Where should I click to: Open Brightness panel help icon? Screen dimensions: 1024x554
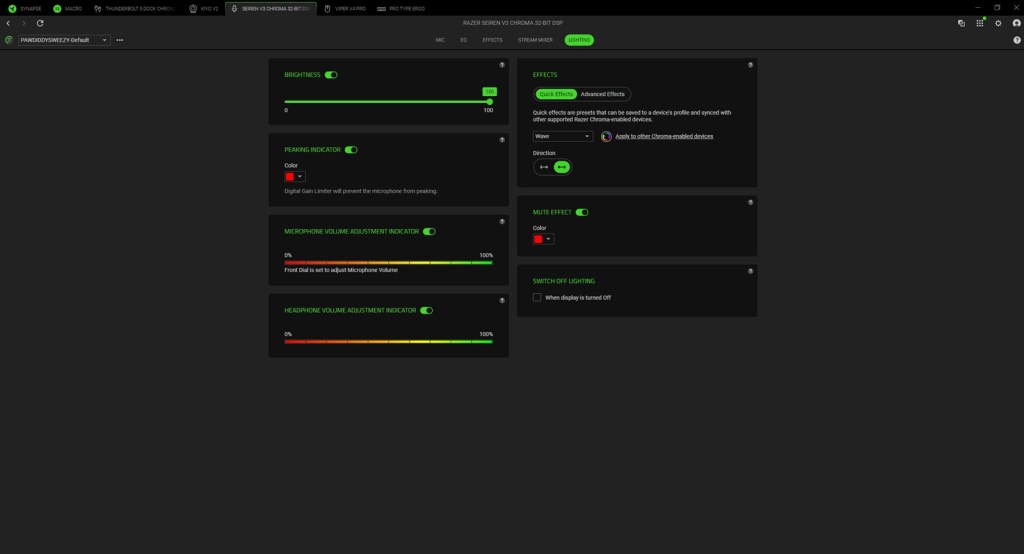[x=502, y=65]
